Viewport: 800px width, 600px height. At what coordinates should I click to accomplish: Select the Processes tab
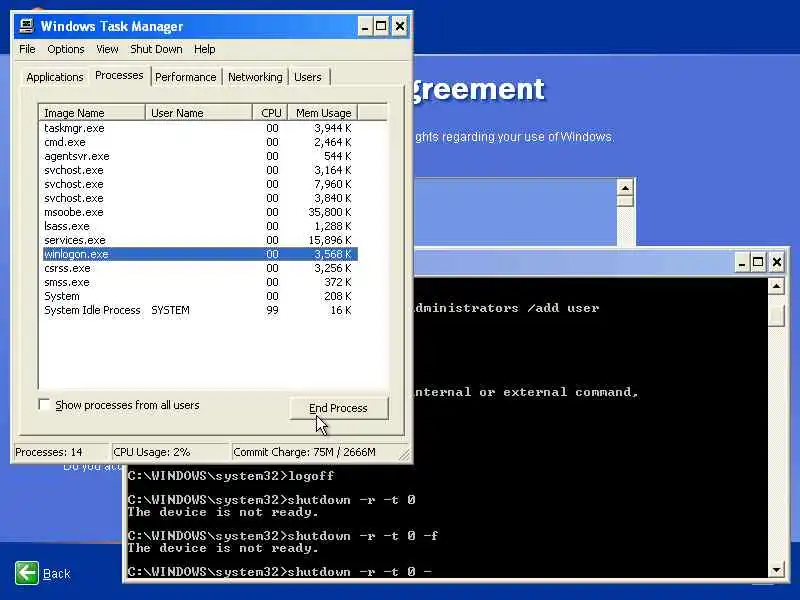click(x=119, y=76)
